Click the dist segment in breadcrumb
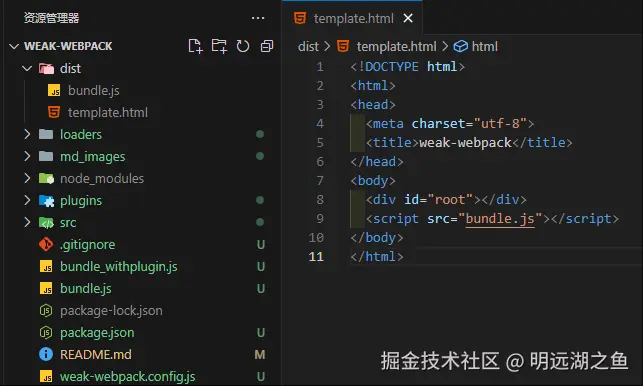The height and width of the screenshot is (386, 643). [308, 46]
